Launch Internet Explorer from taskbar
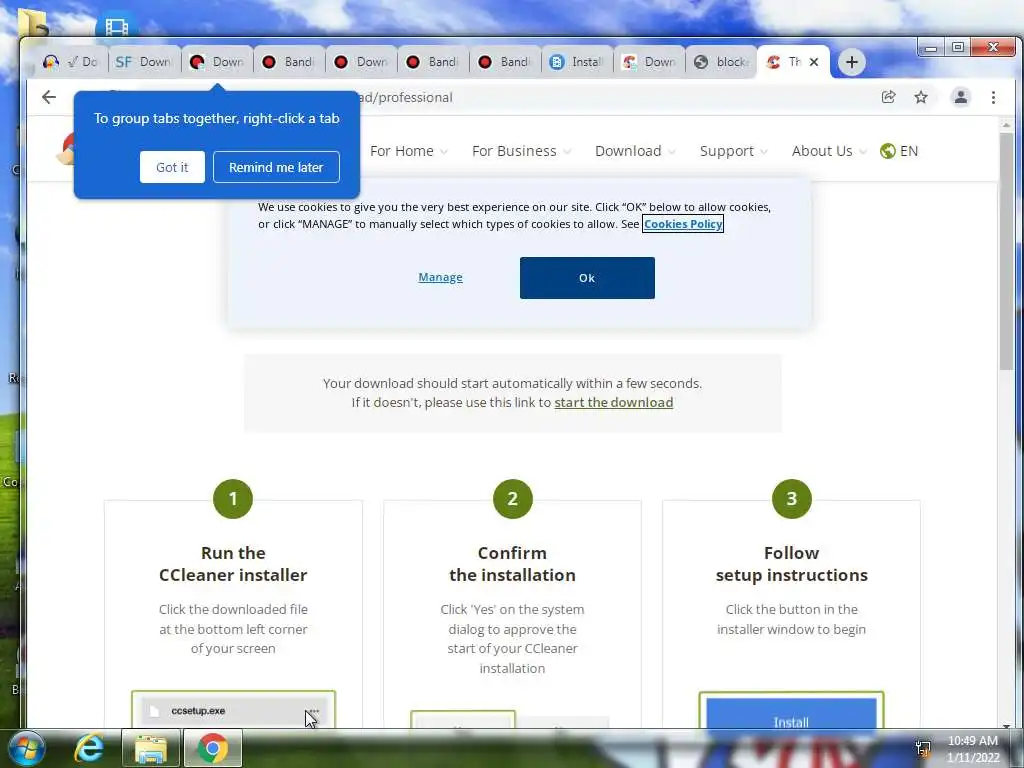Screen dimensions: 1024x768 pyautogui.click(x=89, y=748)
